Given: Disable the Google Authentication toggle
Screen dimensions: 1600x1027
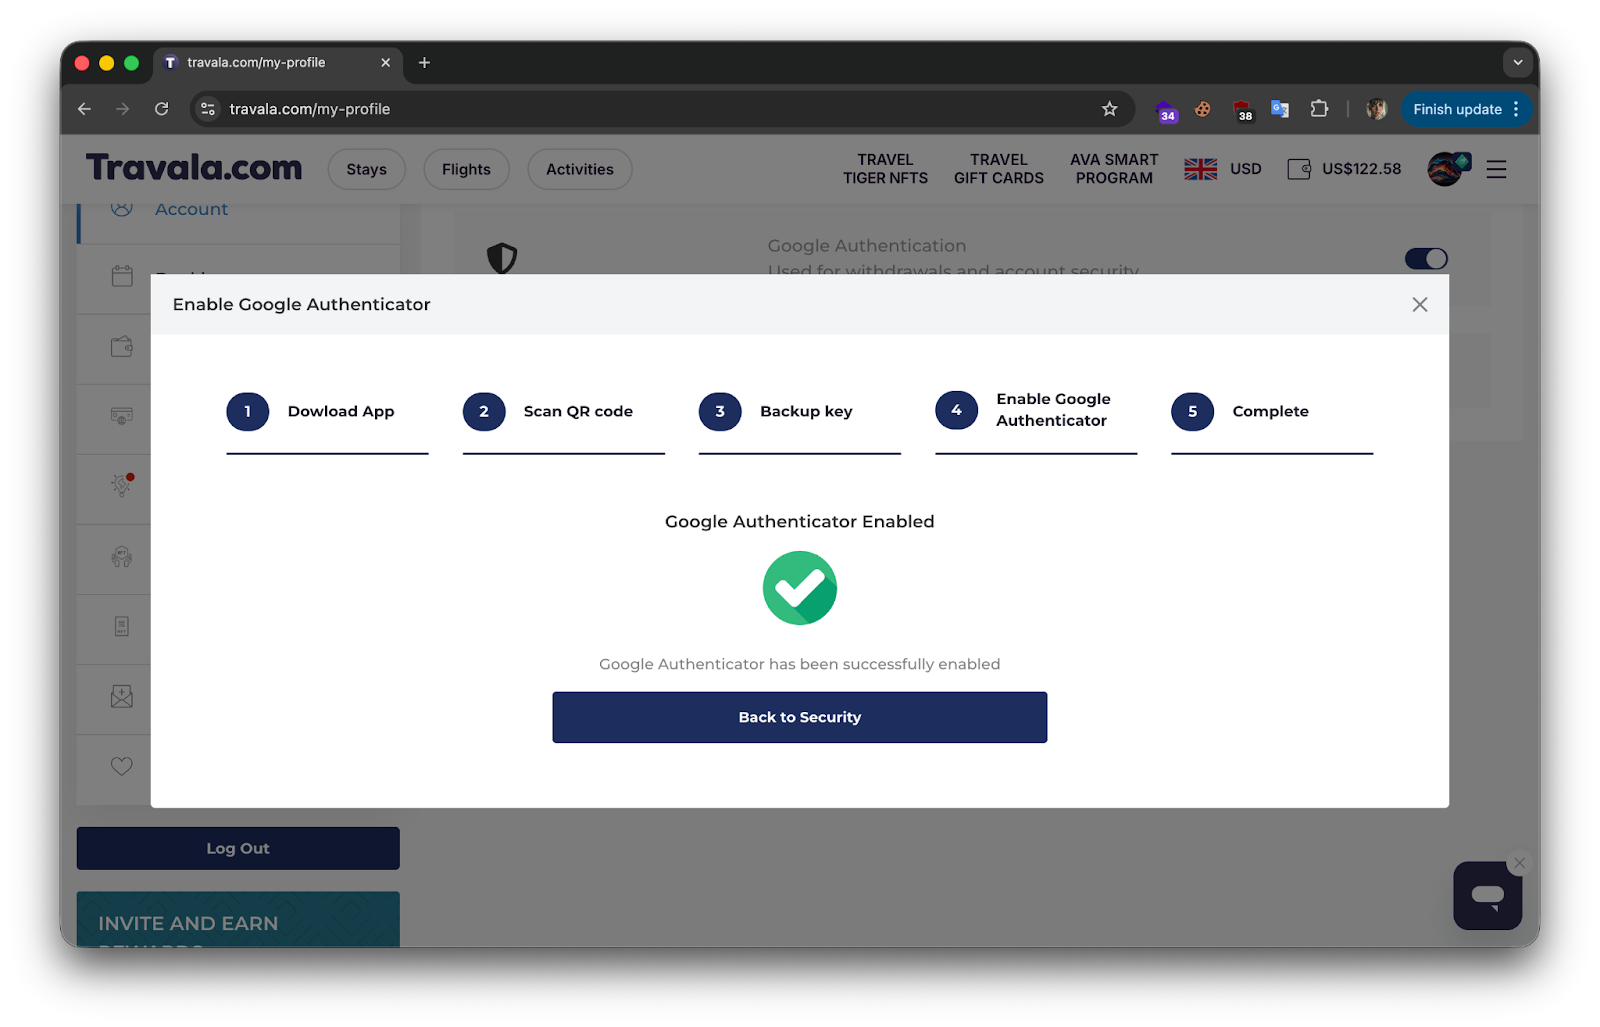Looking at the screenshot, I should click(x=1426, y=258).
